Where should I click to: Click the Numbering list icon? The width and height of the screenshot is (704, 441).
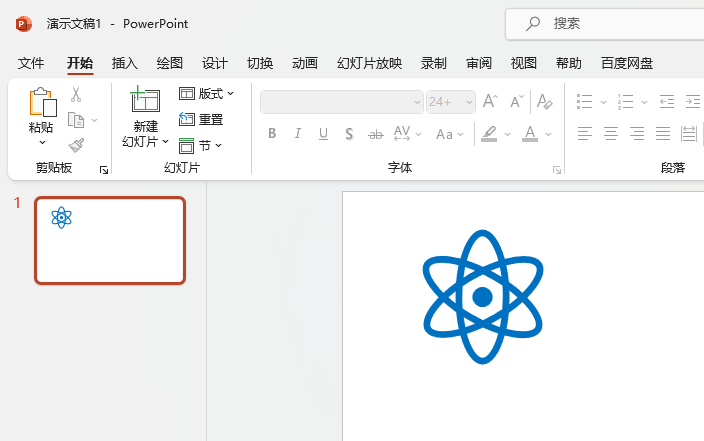(x=625, y=101)
